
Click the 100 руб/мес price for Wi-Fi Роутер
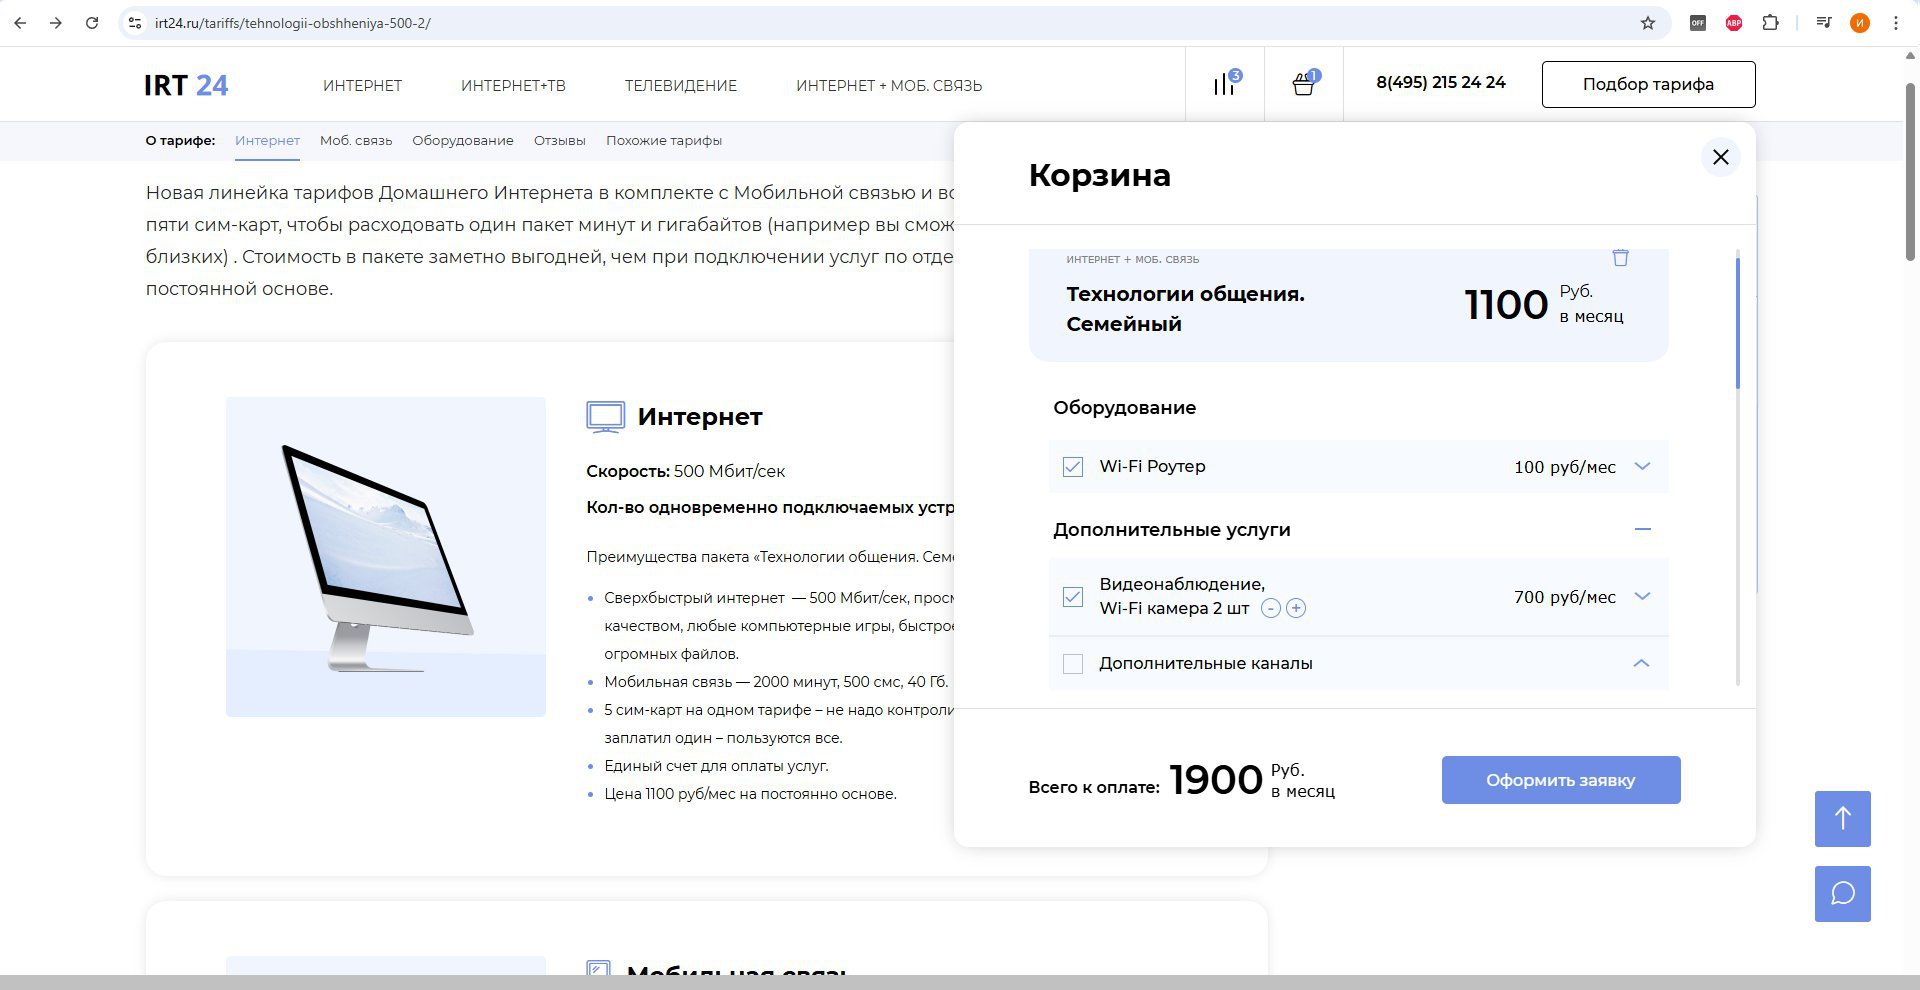1565,467
